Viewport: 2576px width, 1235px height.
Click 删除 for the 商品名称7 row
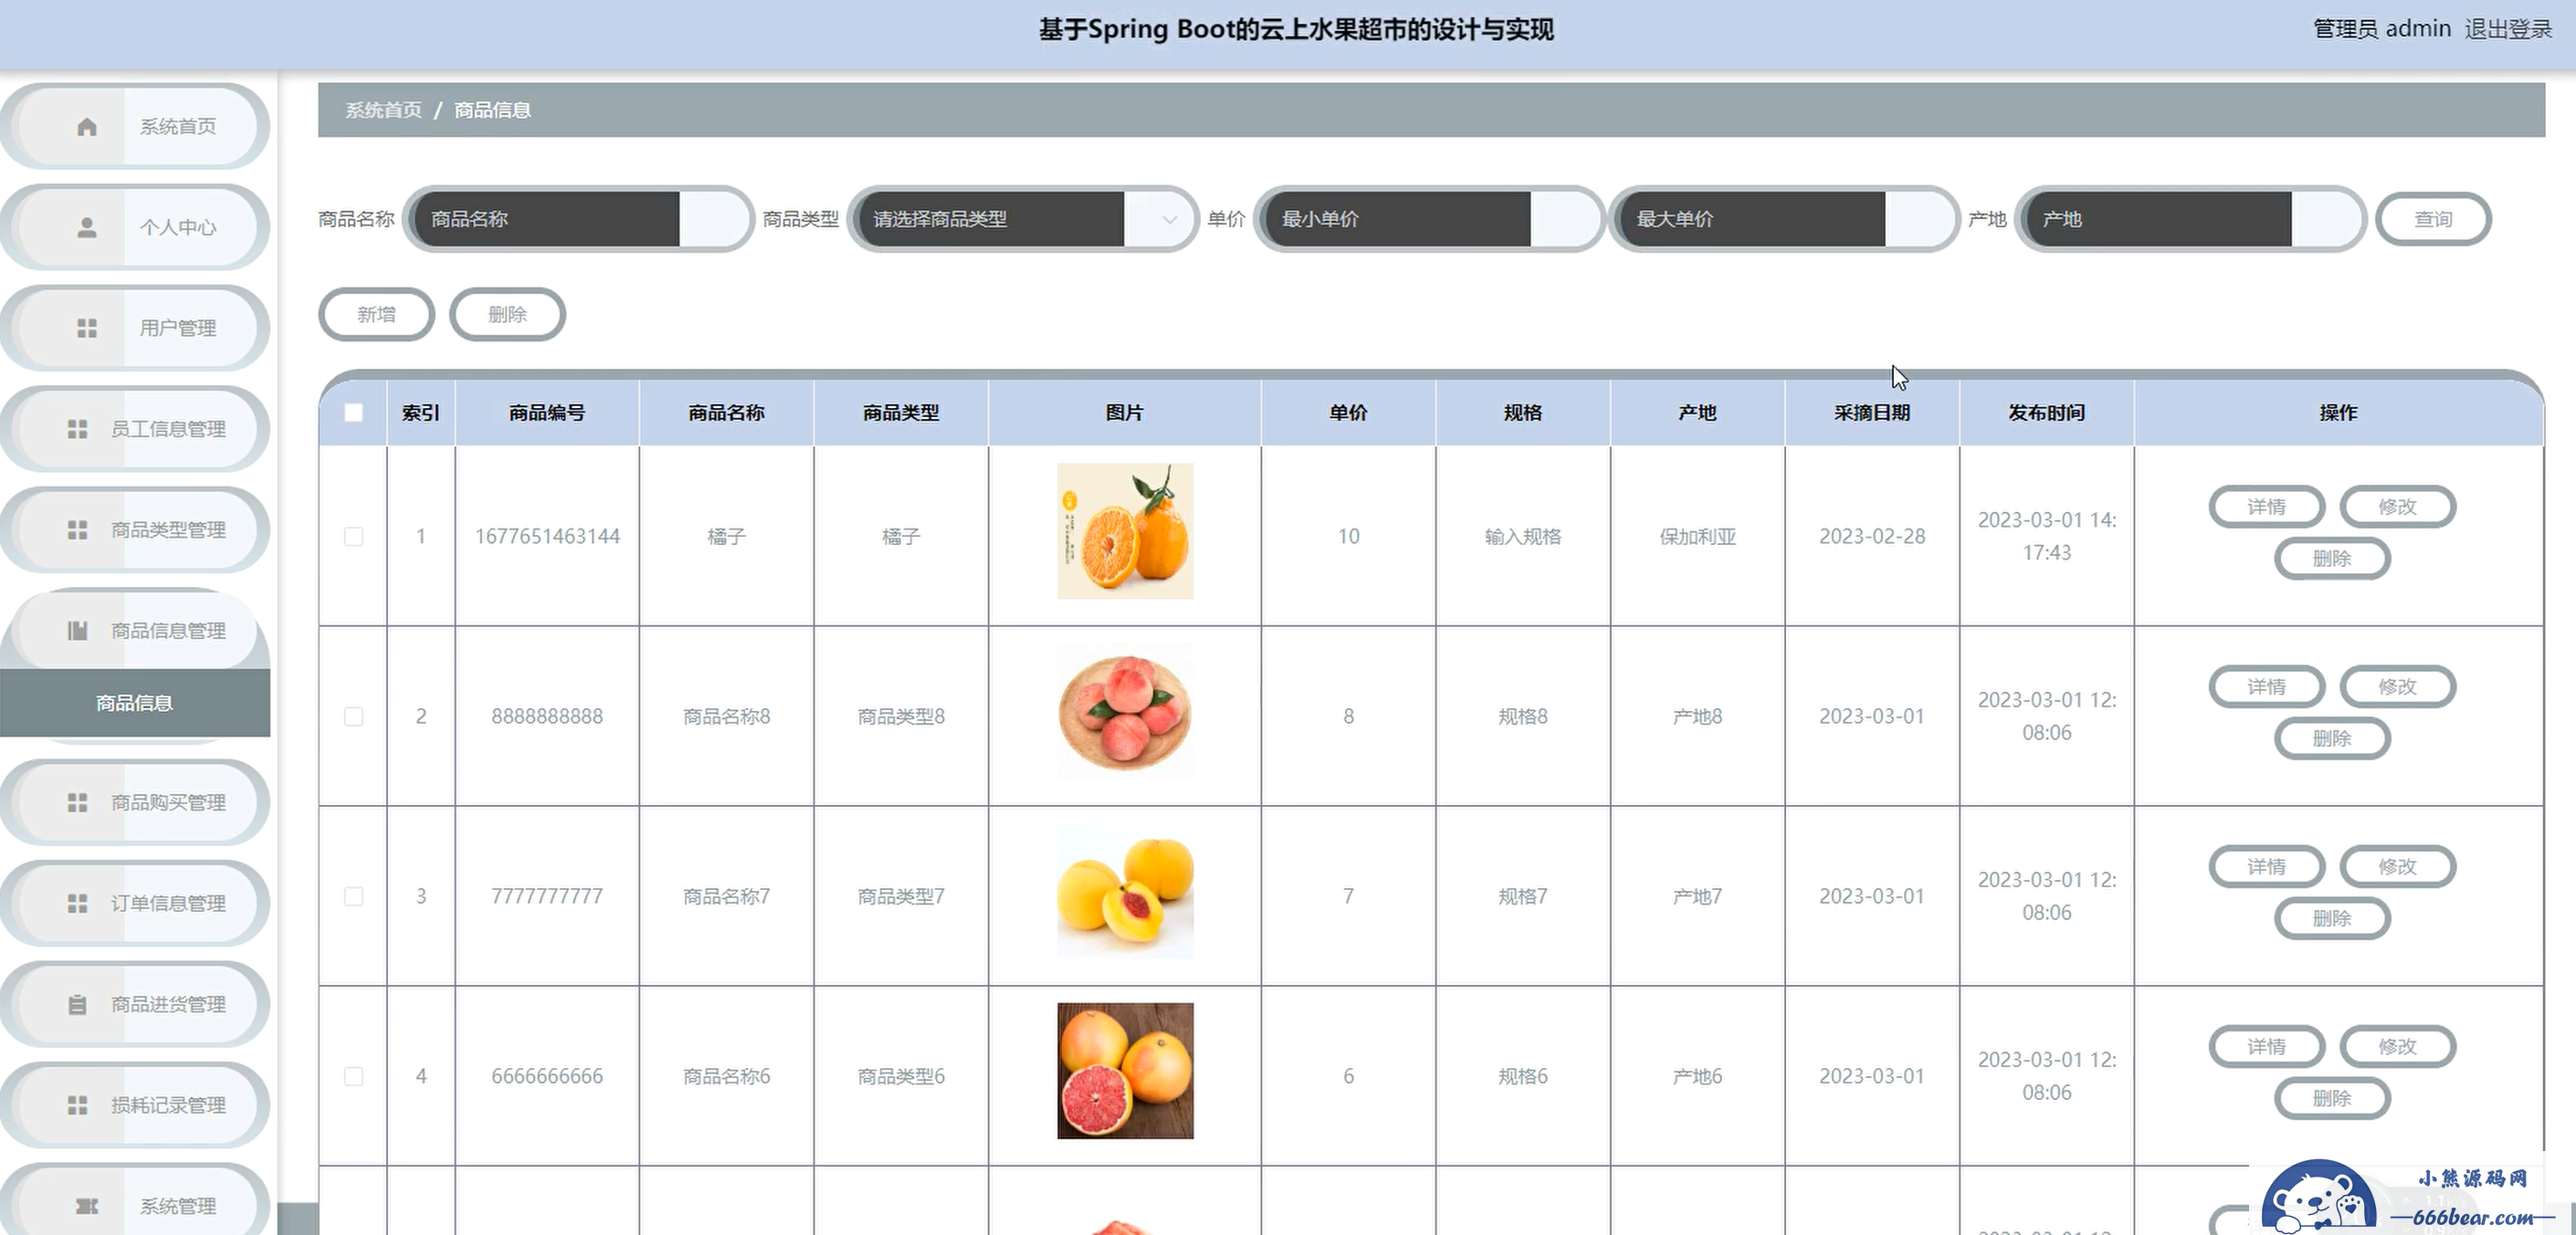[2332, 919]
